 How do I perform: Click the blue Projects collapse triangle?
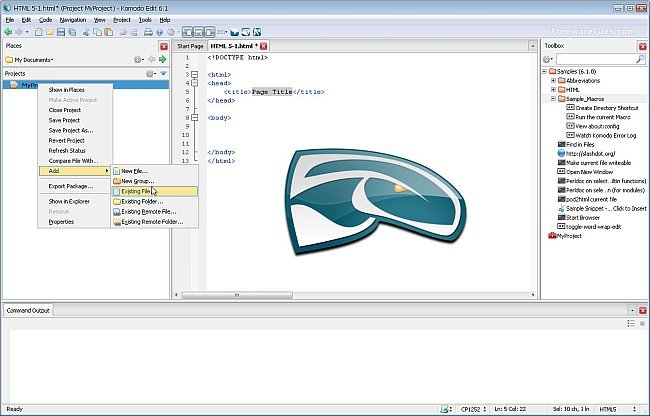coord(163,73)
